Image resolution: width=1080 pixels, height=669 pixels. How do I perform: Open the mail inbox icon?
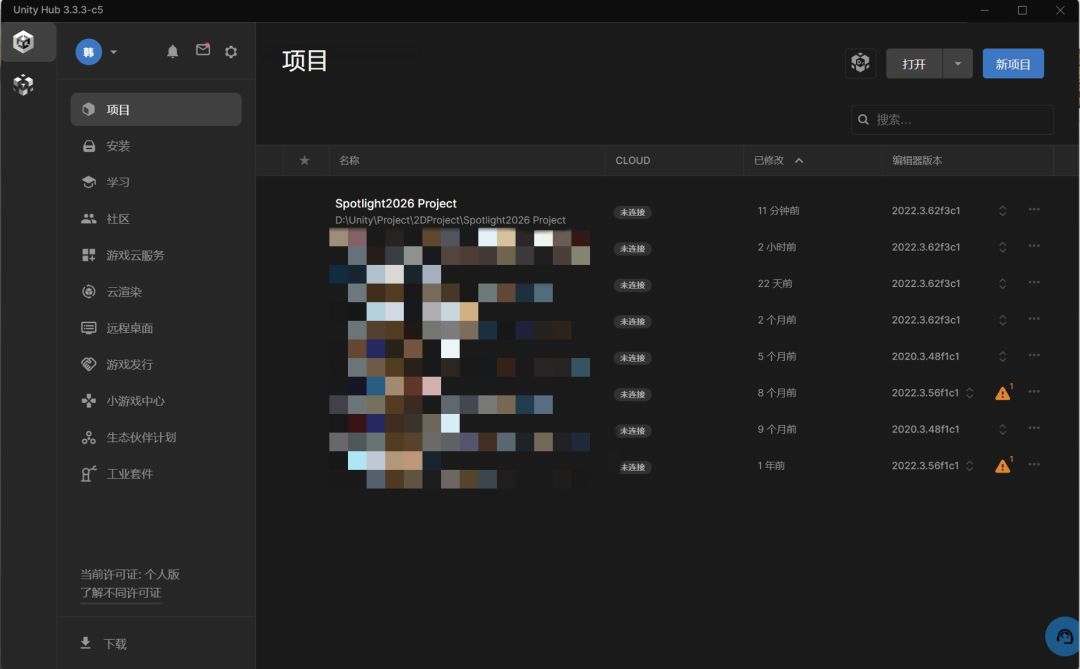pyautogui.click(x=202, y=50)
